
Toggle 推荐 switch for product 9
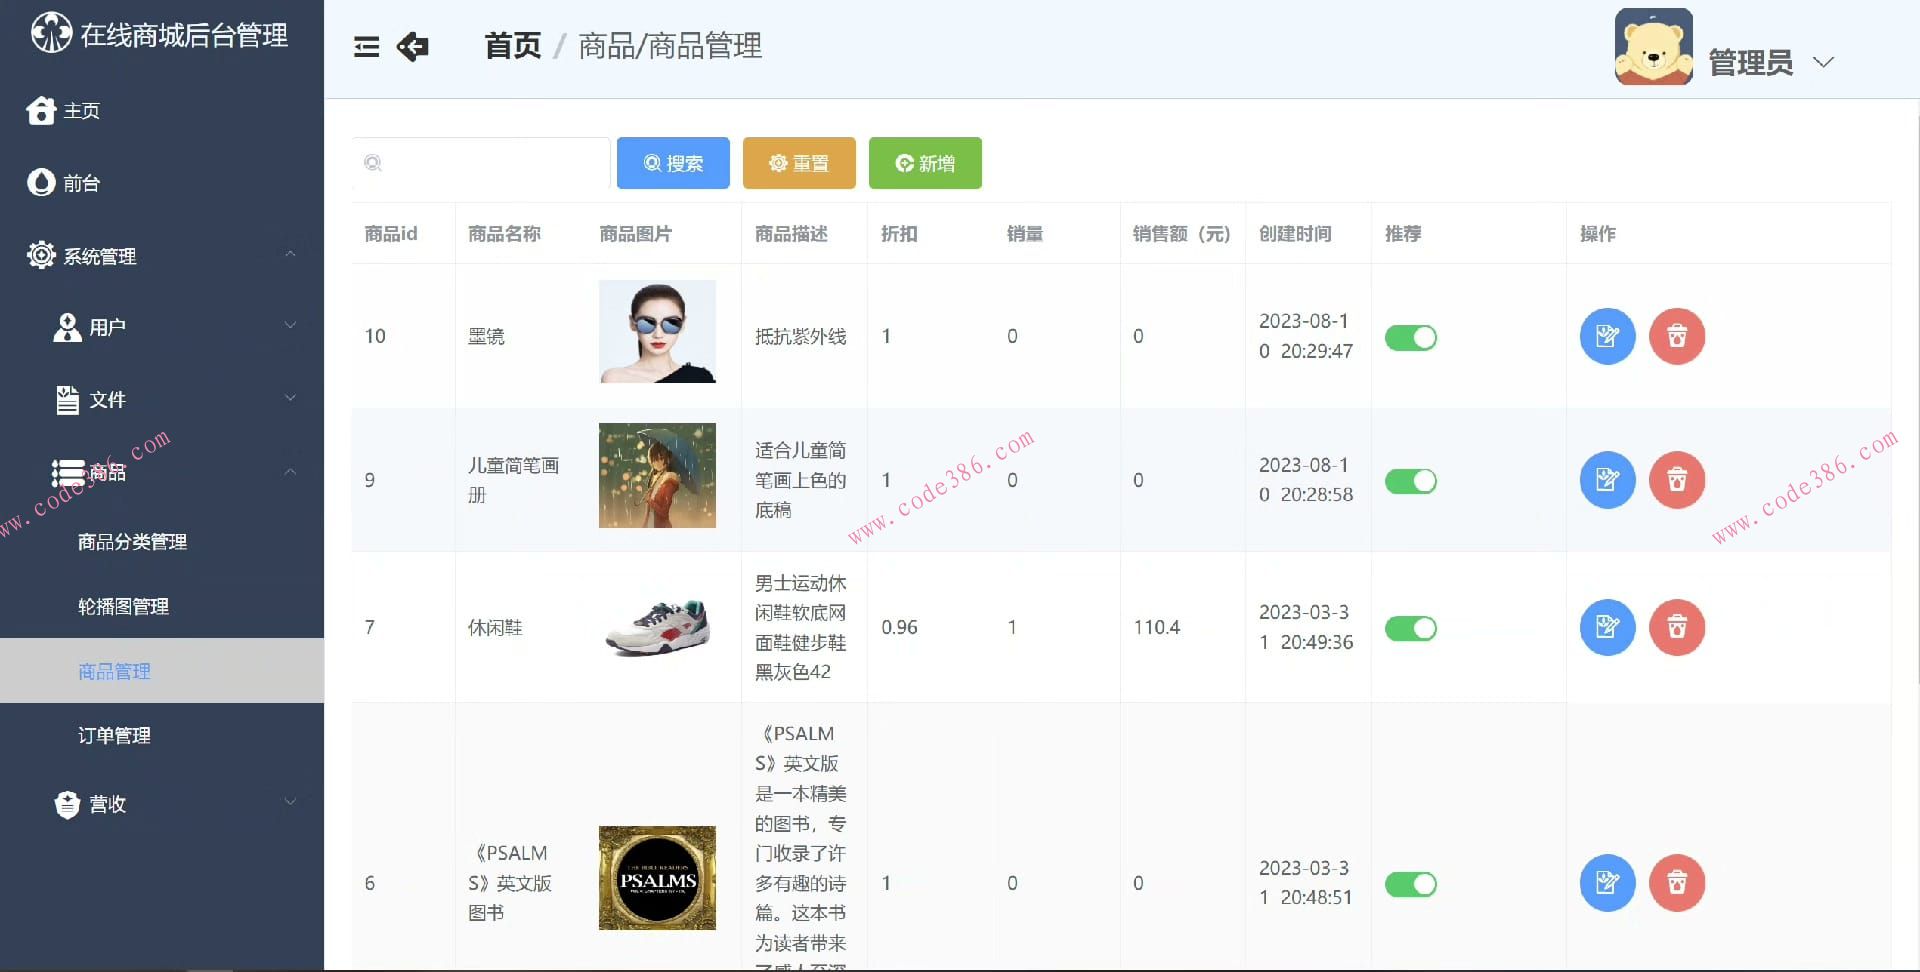pyautogui.click(x=1411, y=481)
